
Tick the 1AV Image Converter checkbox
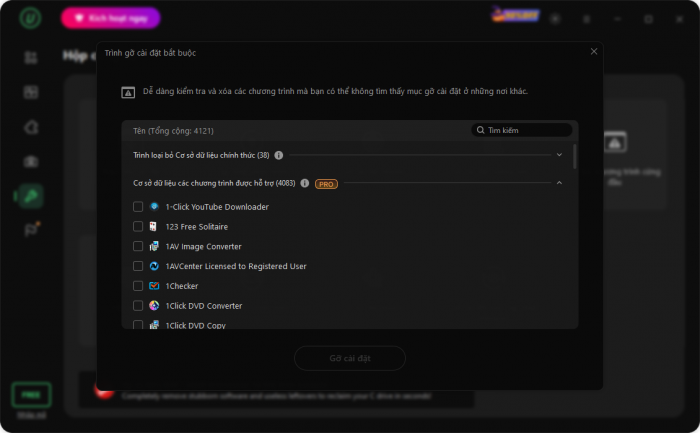138,246
